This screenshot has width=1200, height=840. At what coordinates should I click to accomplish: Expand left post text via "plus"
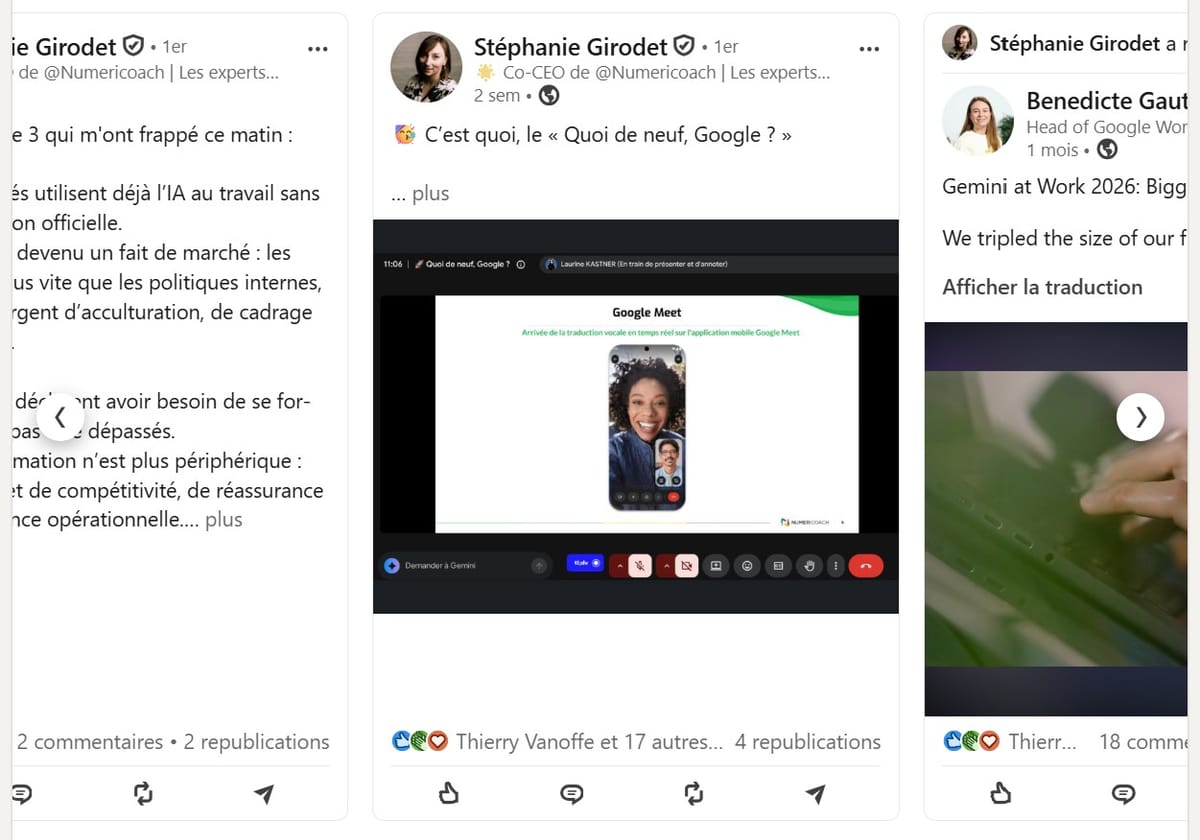[x=224, y=520]
